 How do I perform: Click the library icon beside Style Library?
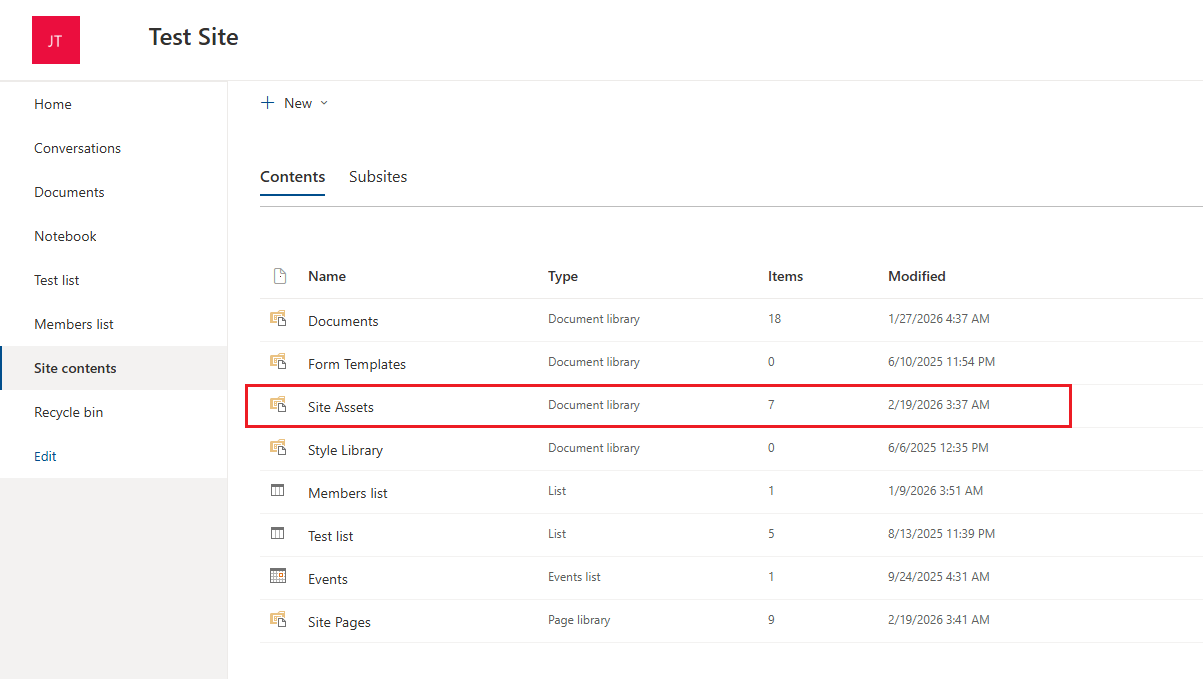click(x=278, y=448)
